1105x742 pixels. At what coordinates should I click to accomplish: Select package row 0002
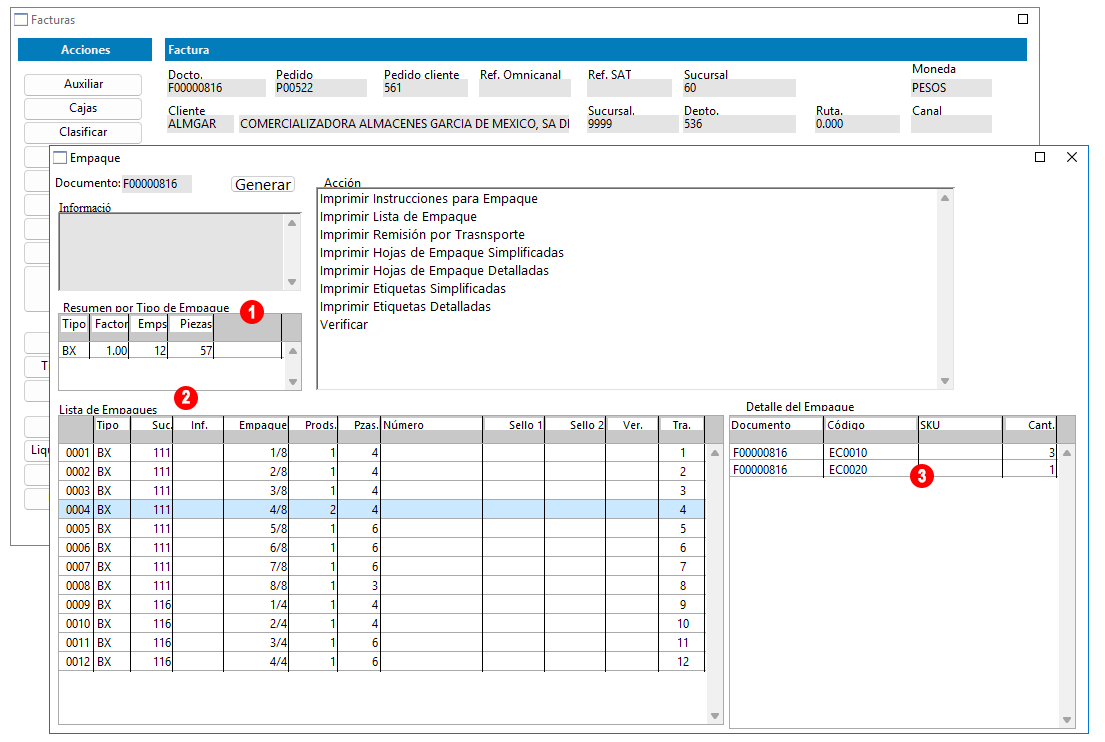381,471
